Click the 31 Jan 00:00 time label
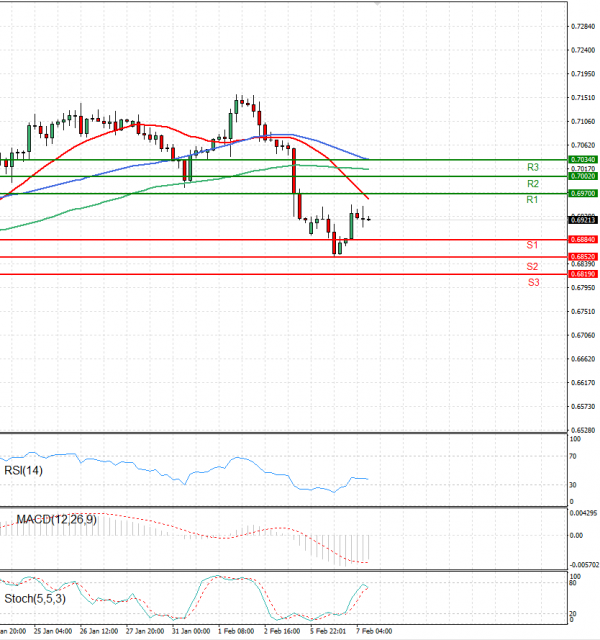 click(x=191, y=631)
